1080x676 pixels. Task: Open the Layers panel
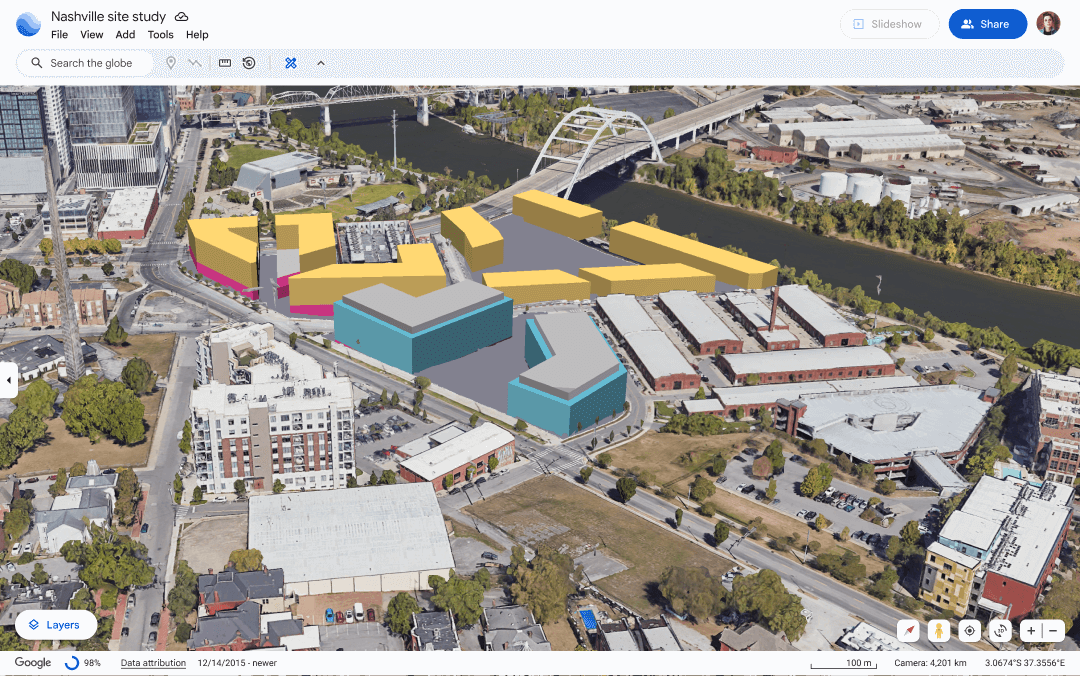click(55, 624)
